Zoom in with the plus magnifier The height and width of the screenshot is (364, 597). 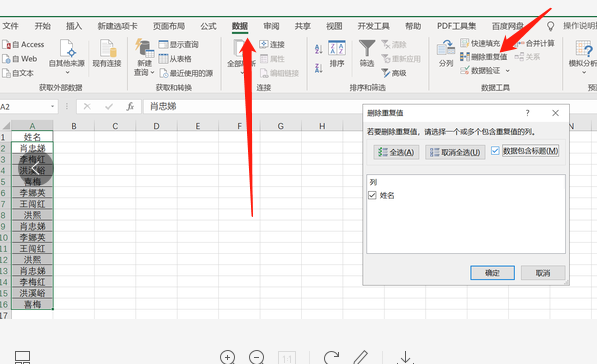[227, 358]
